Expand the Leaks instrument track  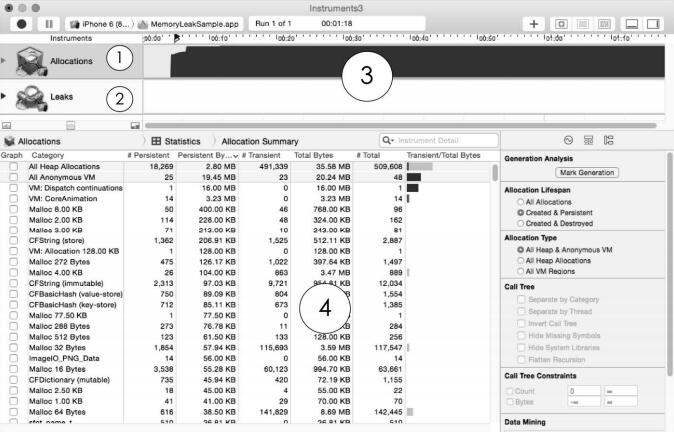8,97
